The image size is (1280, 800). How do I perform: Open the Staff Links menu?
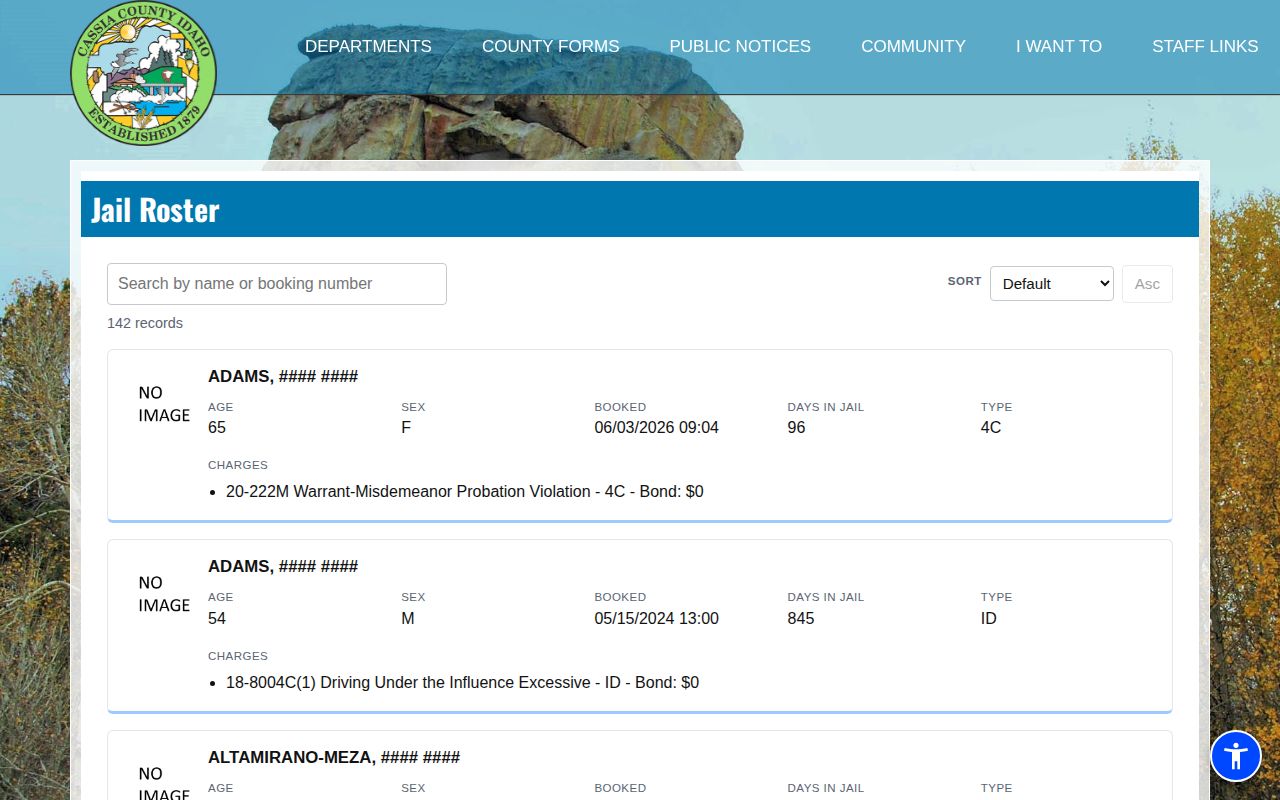pos(1205,46)
